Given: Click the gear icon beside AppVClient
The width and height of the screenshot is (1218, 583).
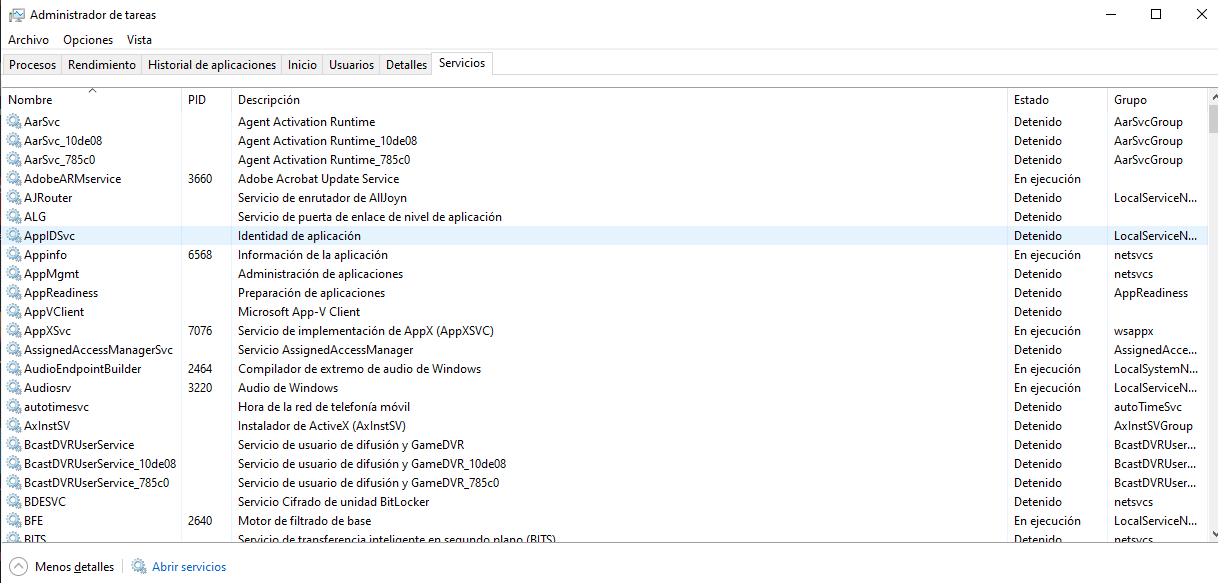Looking at the screenshot, I should [x=14, y=312].
